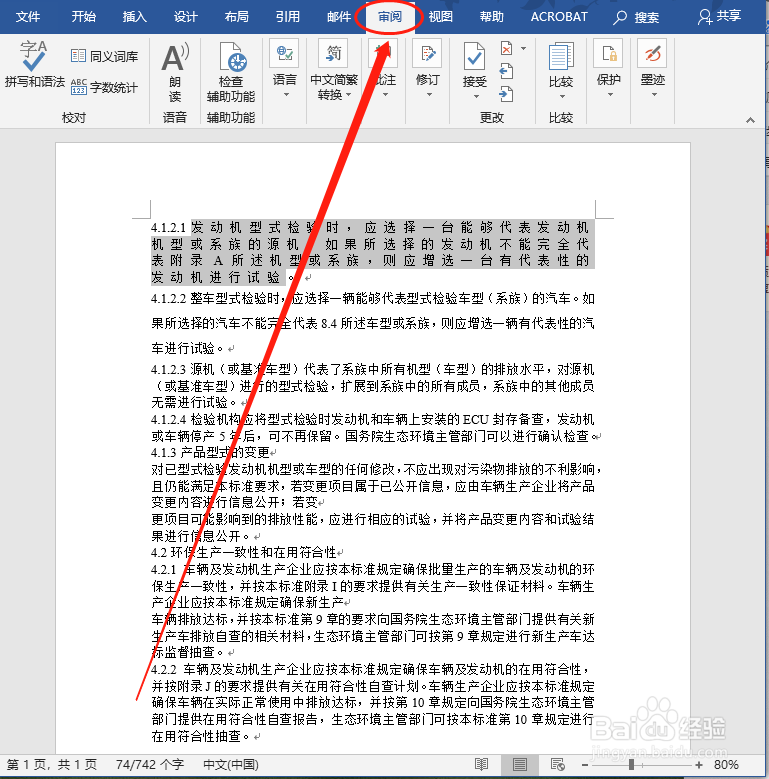Click the line 在用符合性抽查。
The width and height of the screenshot is (769, 779).
[x=200, y=736]
